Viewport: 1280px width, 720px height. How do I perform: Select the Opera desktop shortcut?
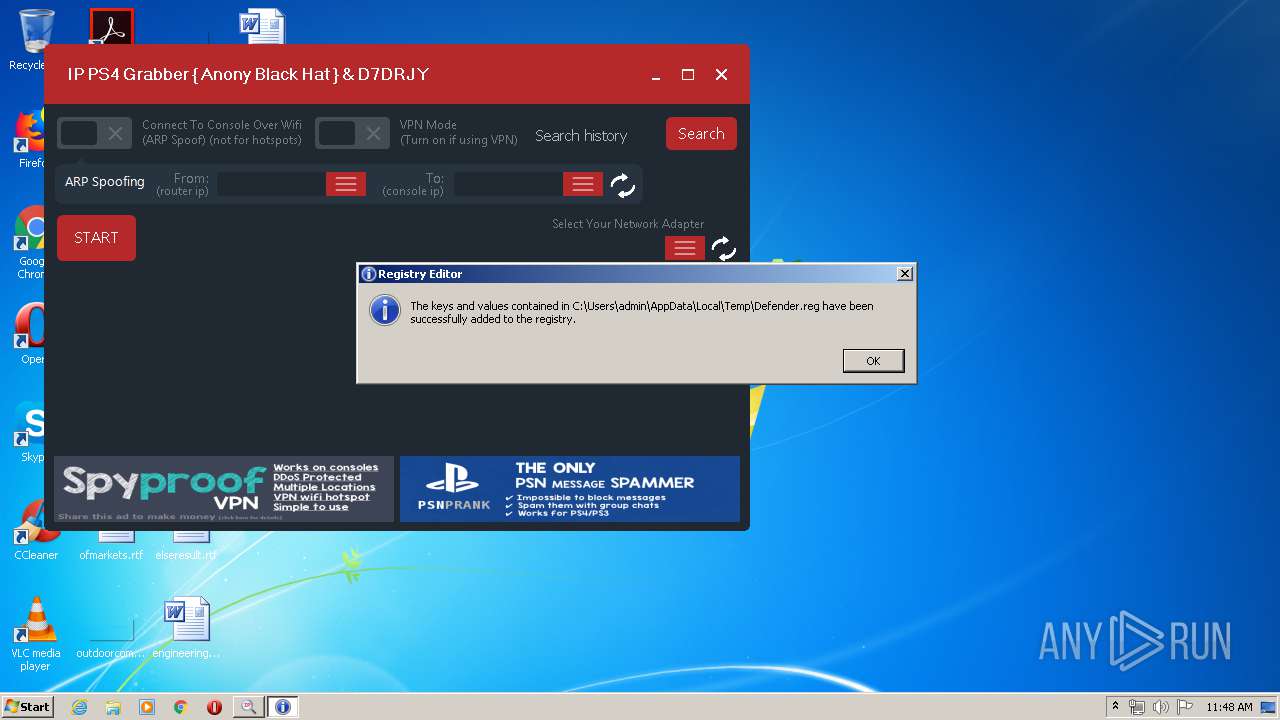point(30,334)
